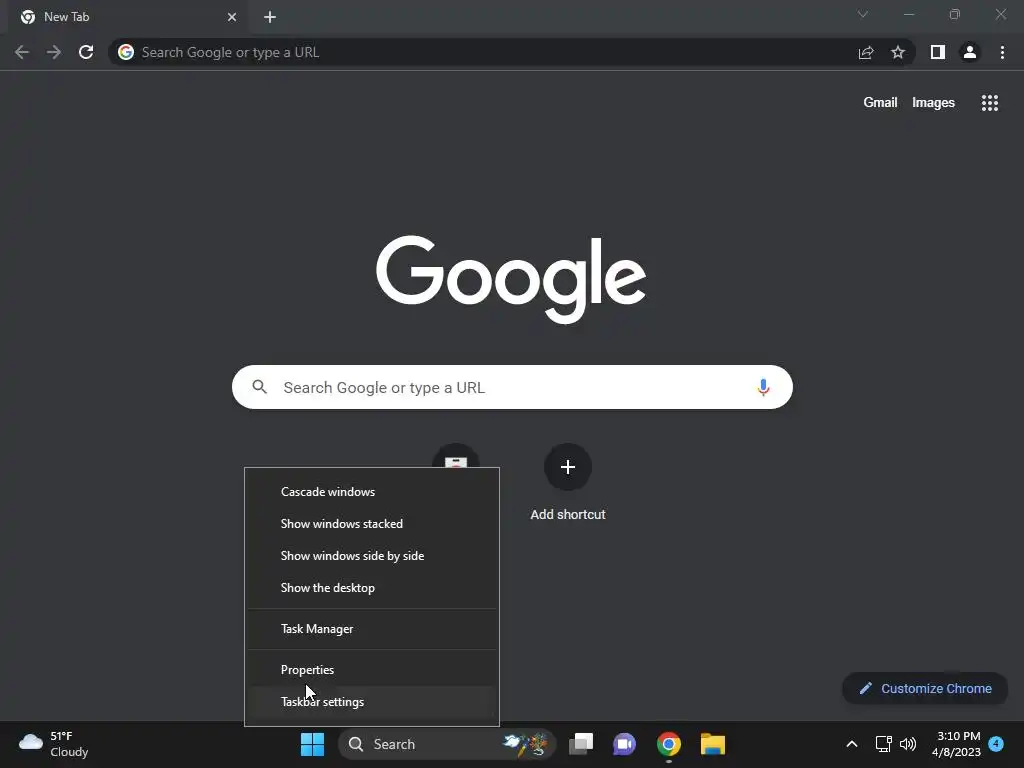Click the Chrome icon on the taskbar
The image size is (1024, 768).
[x=669, y=744]
